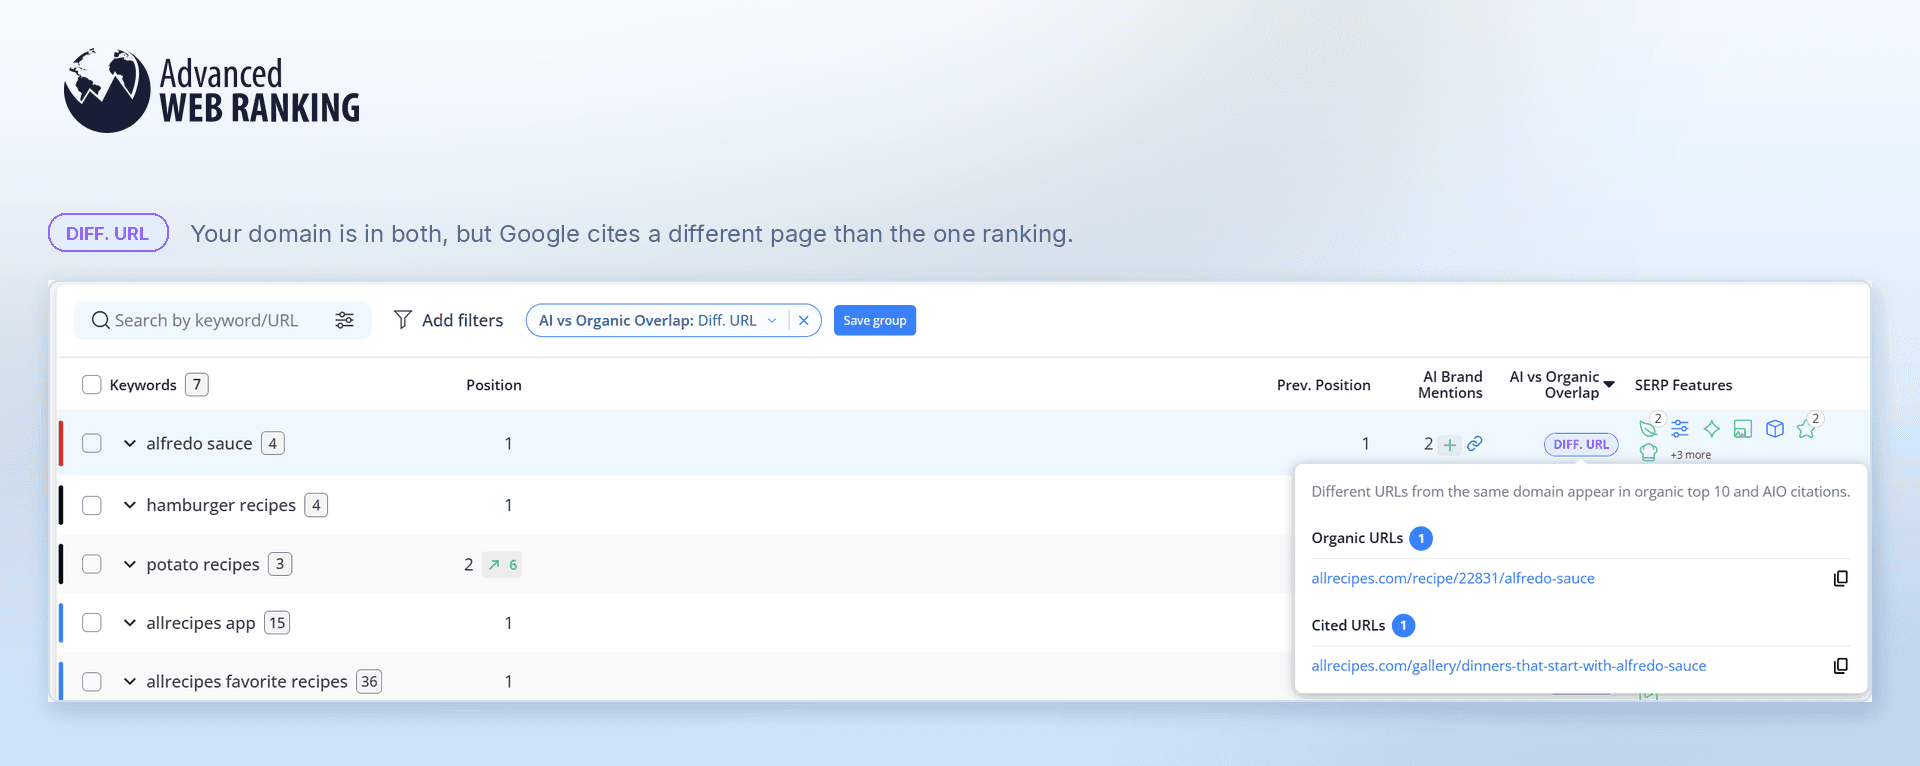Click the chef hat recipe SERP icon
The height and width of the screenshot is (766, 1920).
click(1649, 453)
